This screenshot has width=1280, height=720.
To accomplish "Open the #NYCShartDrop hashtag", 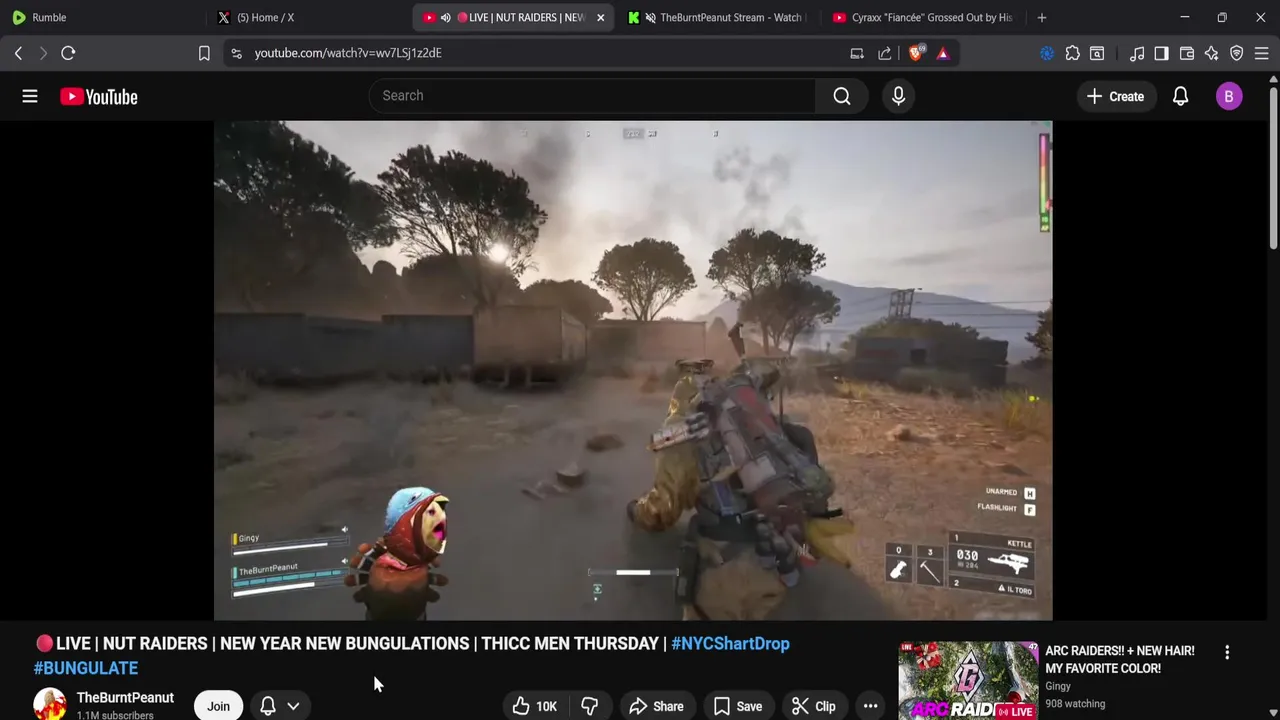I will [x=730, y=643].
